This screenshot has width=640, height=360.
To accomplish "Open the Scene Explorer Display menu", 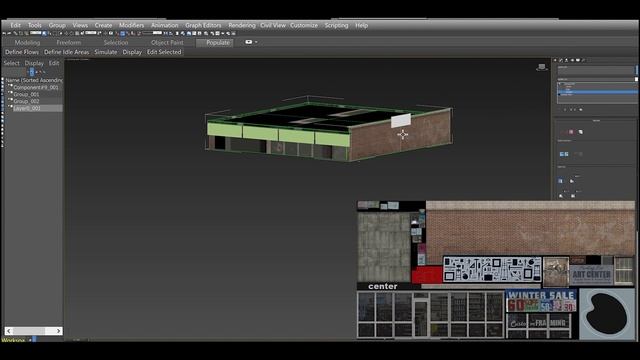I will click(x=34, y=63).
